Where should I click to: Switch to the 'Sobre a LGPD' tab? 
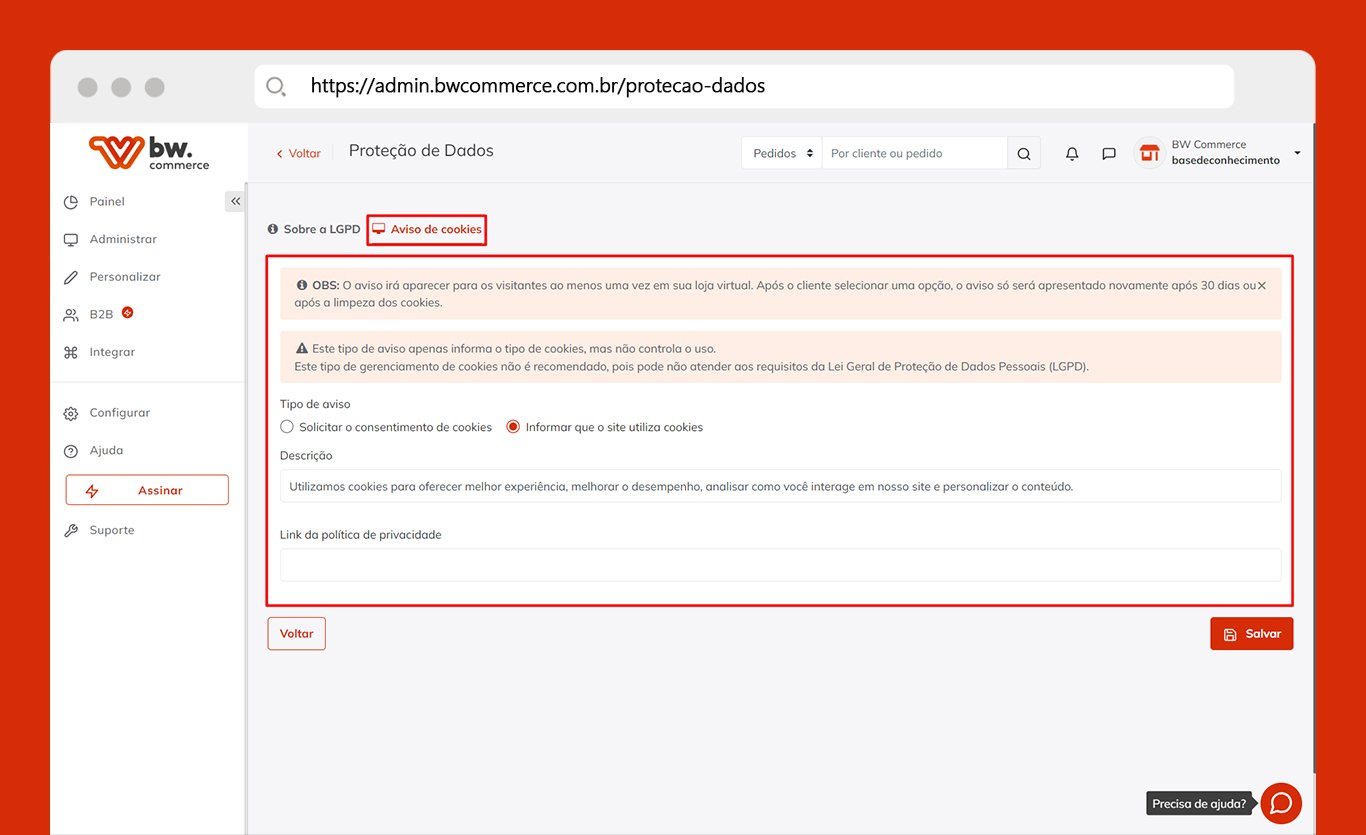click(313, 229)
